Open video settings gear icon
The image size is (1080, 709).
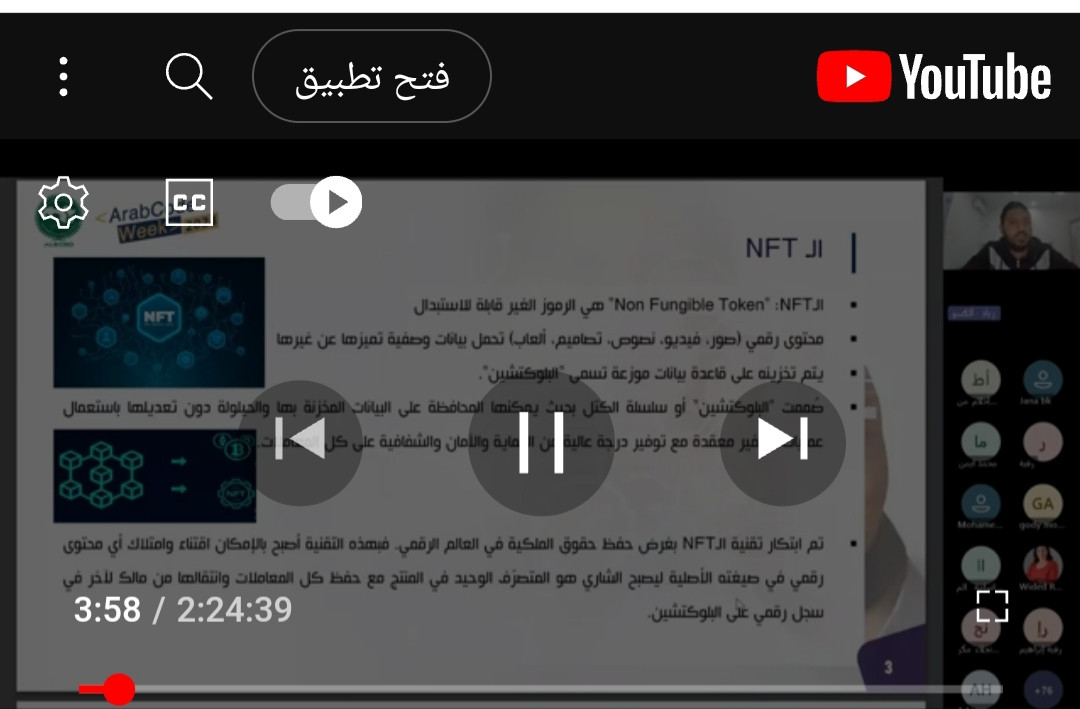coord(63,203)
